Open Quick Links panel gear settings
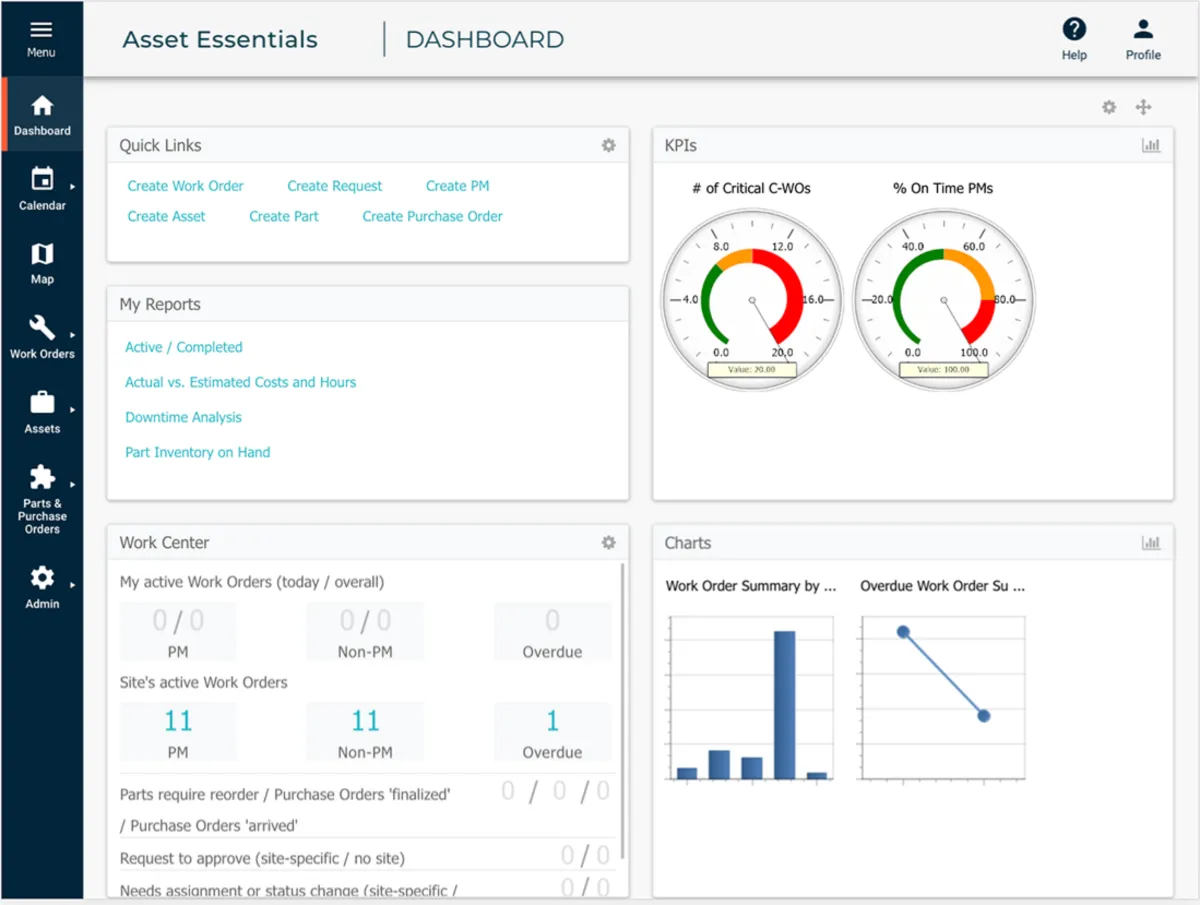Screen dimensions: 1200x905 tap(608, 145)
